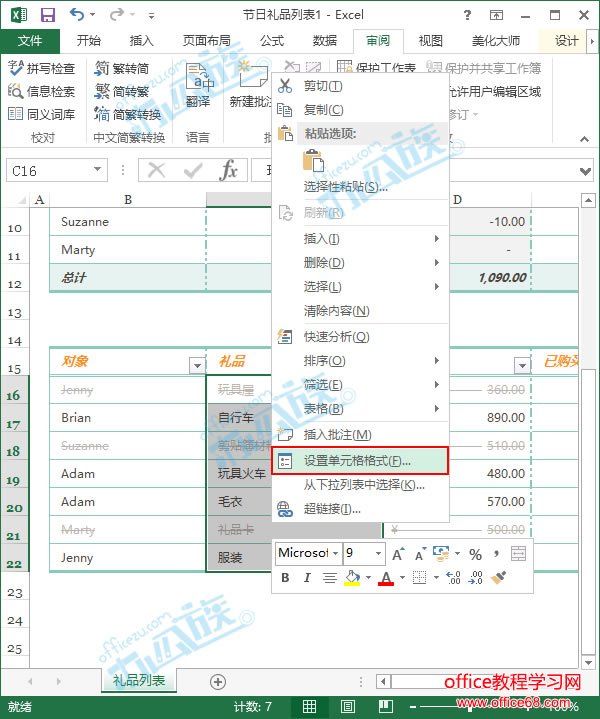This screenshot has height=719, width=600.
Task: Click the Undo arrow icon
Action: (x=77, y=14)
